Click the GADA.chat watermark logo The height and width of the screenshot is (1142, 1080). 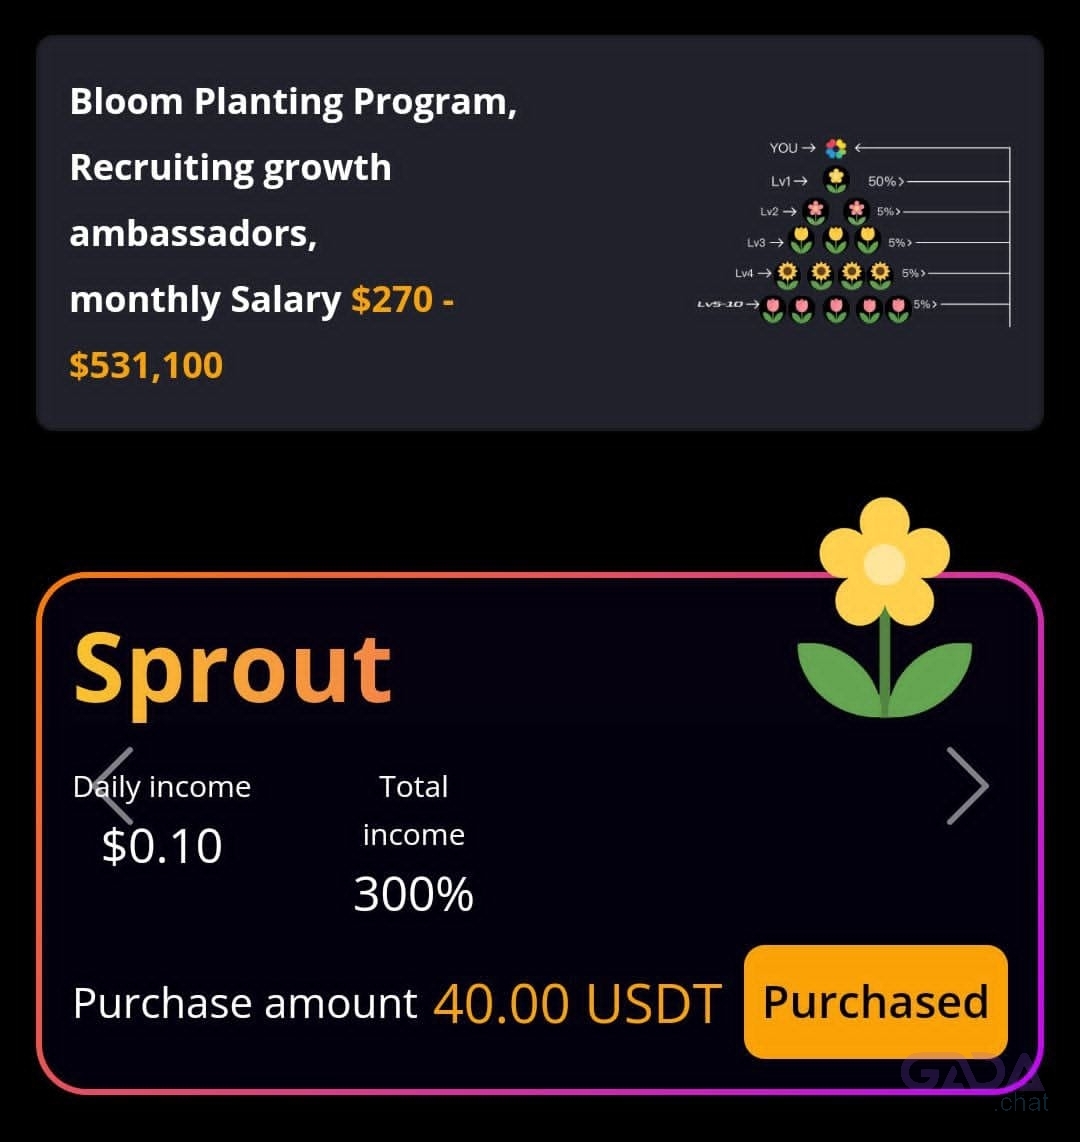(x=974, y=1082)
